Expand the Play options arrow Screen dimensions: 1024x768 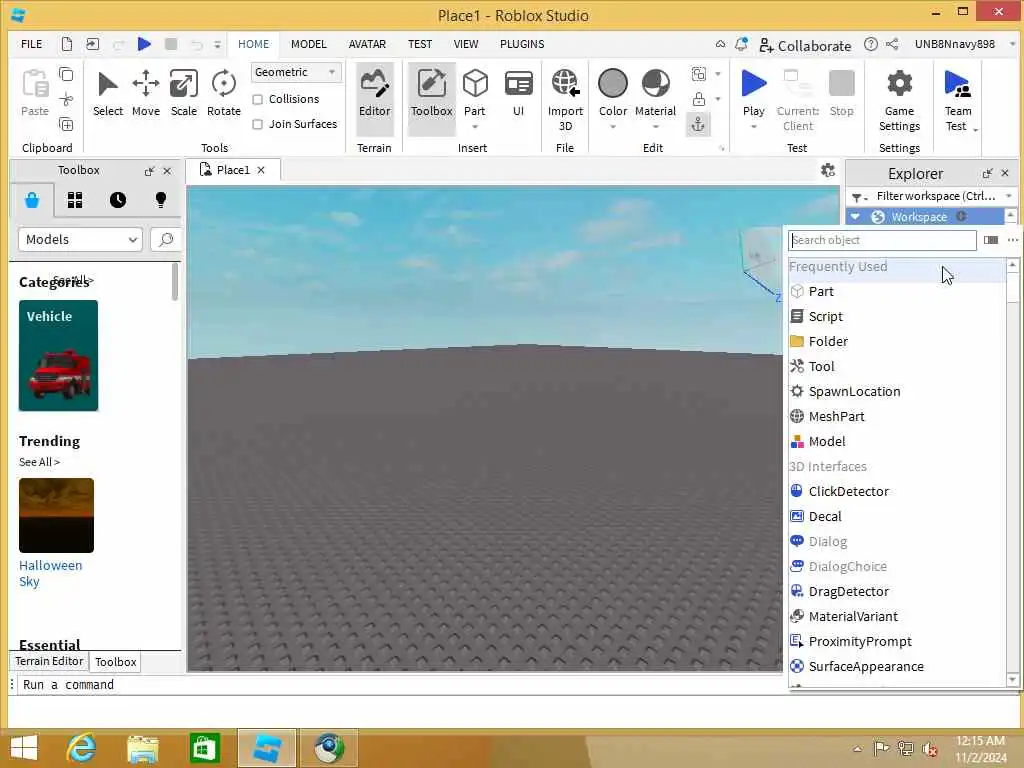click(x=754, y=127)
